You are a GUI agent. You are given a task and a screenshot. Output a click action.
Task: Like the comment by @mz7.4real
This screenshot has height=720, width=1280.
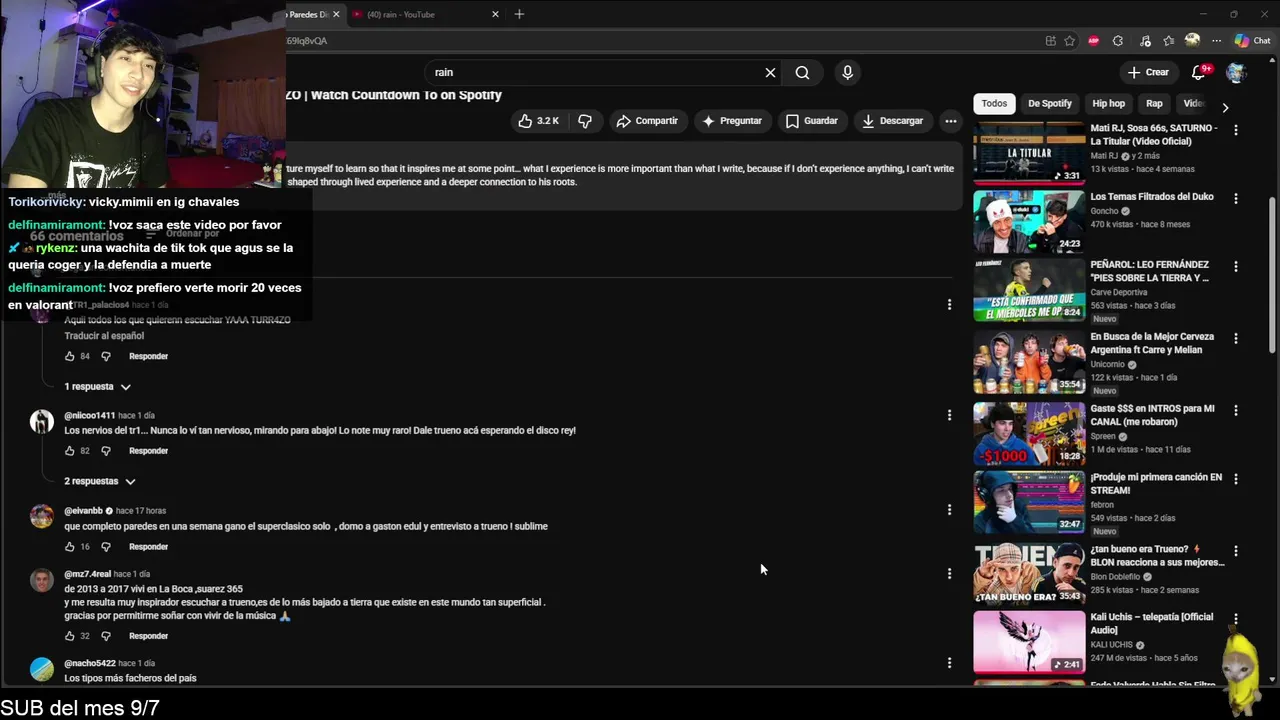[70, 636]
